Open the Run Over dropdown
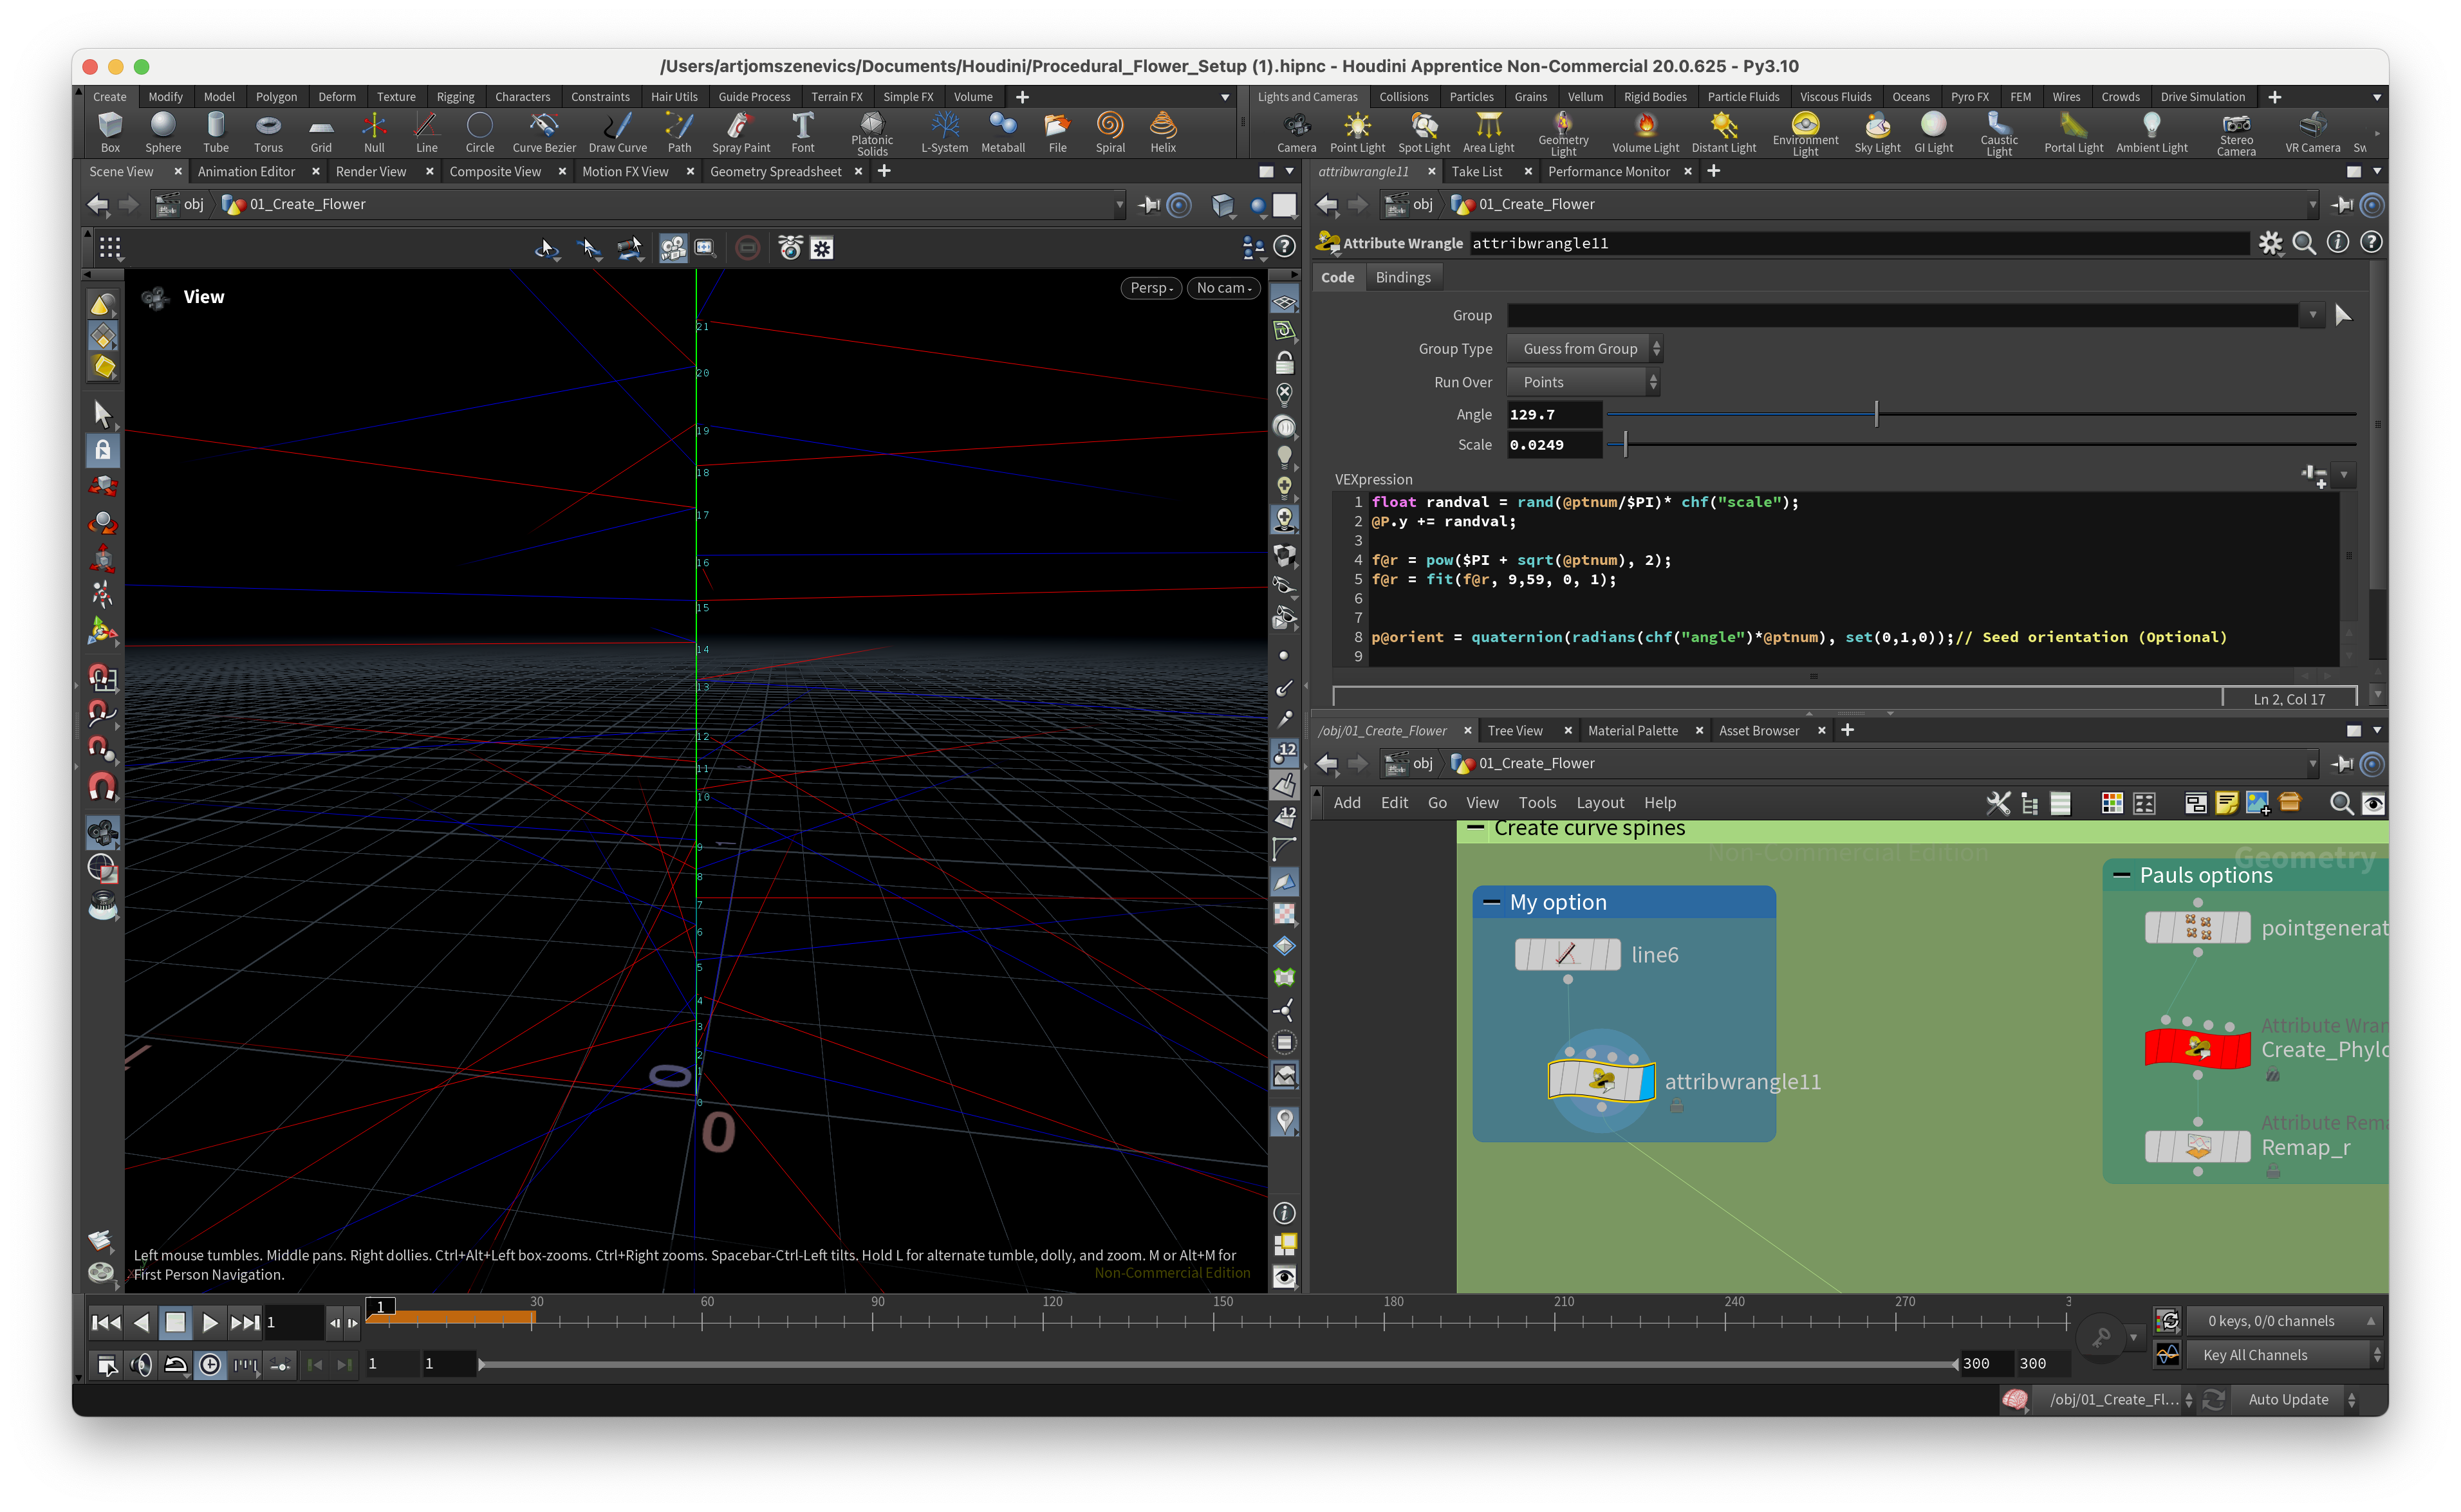Image resolution: width=2461 pixels, height=1512 pixels. click(x=1583, y=382)
